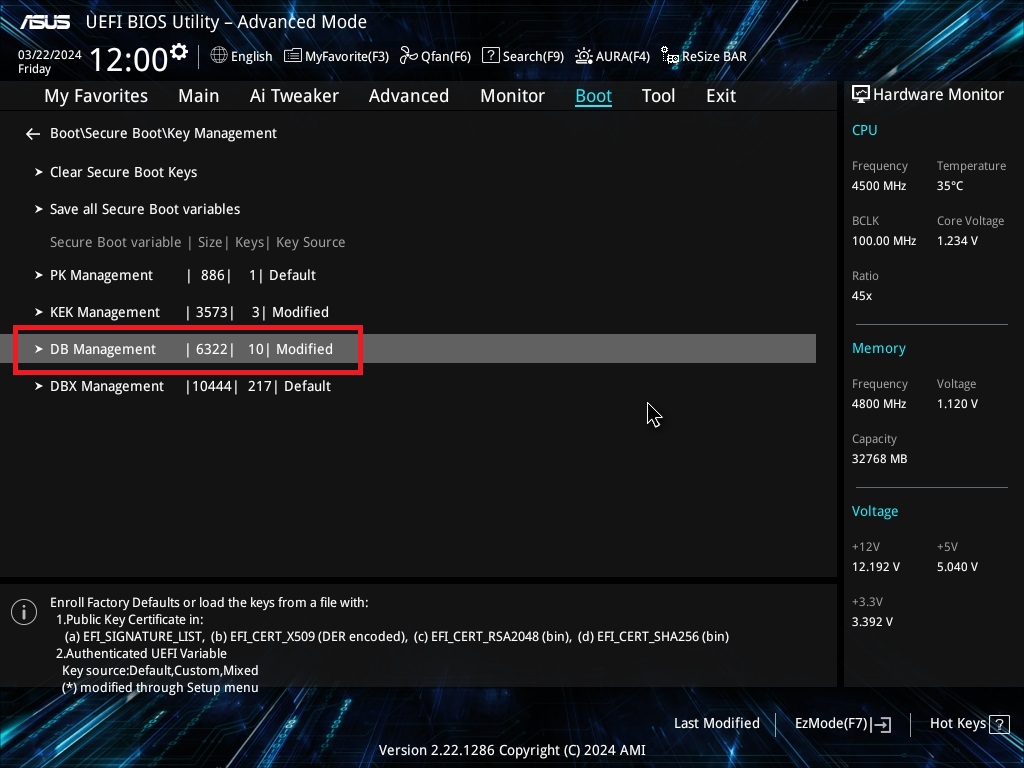Click Save all Secure Boot variables
This screenshot has width=1024, height=768.
coord(145,209)
